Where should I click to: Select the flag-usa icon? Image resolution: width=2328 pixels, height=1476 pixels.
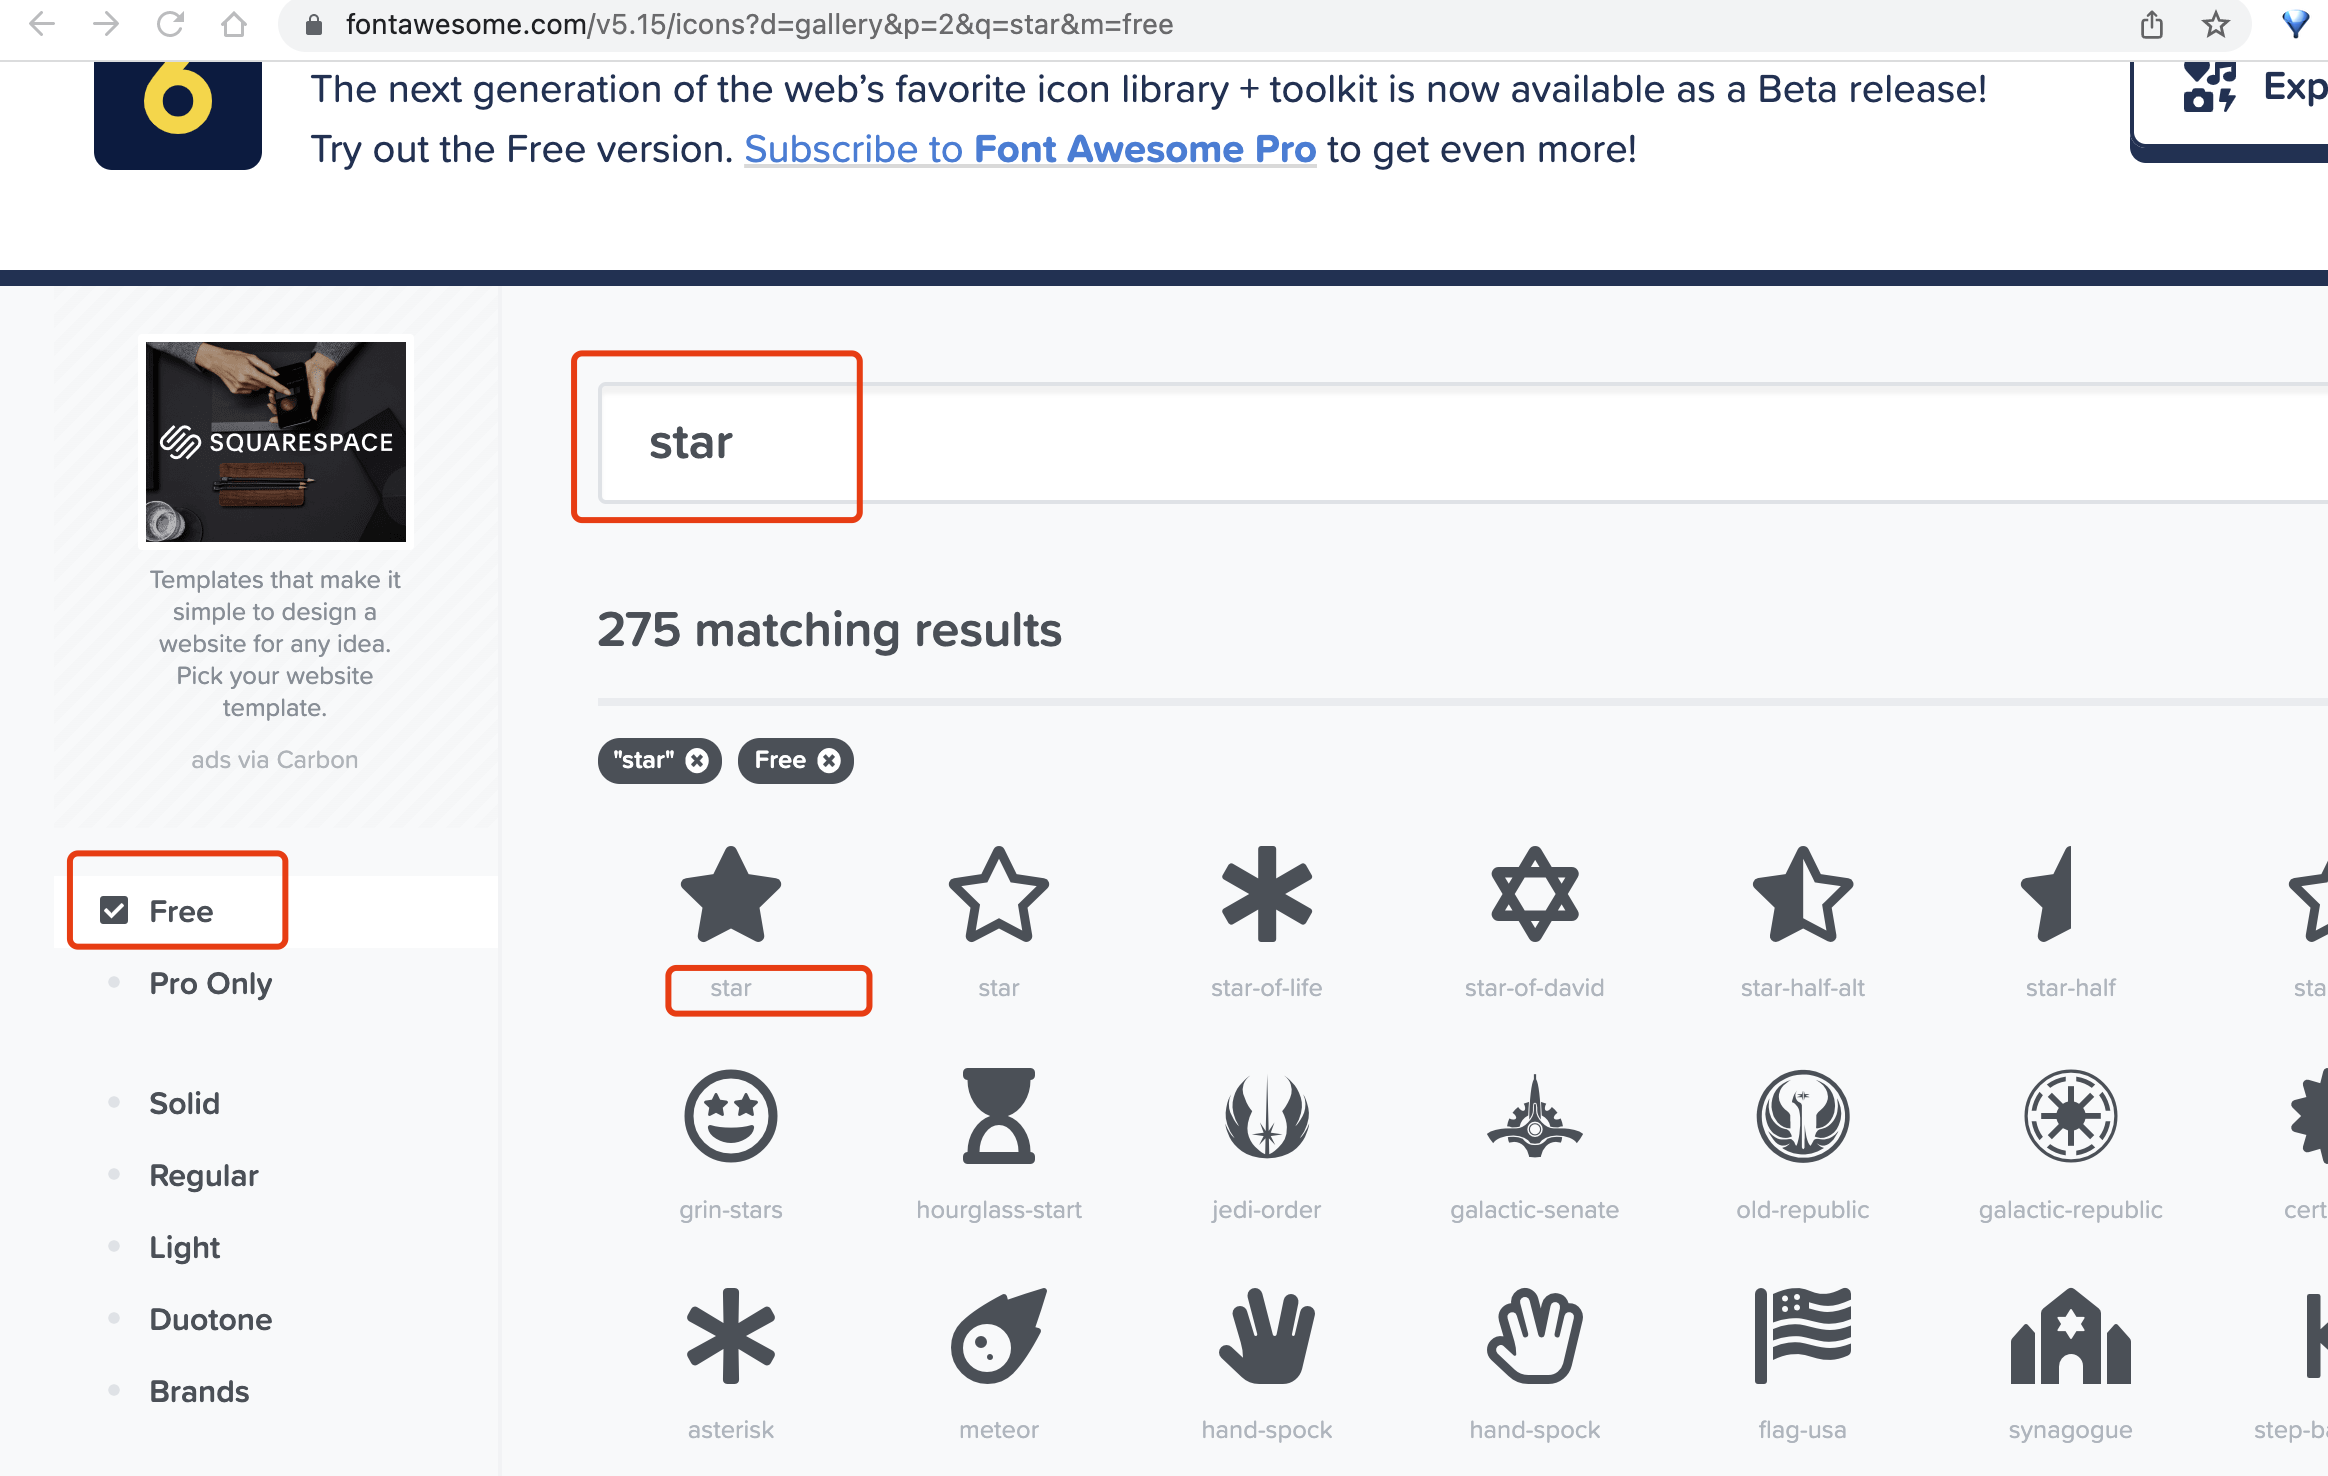pos(1802,1337)
